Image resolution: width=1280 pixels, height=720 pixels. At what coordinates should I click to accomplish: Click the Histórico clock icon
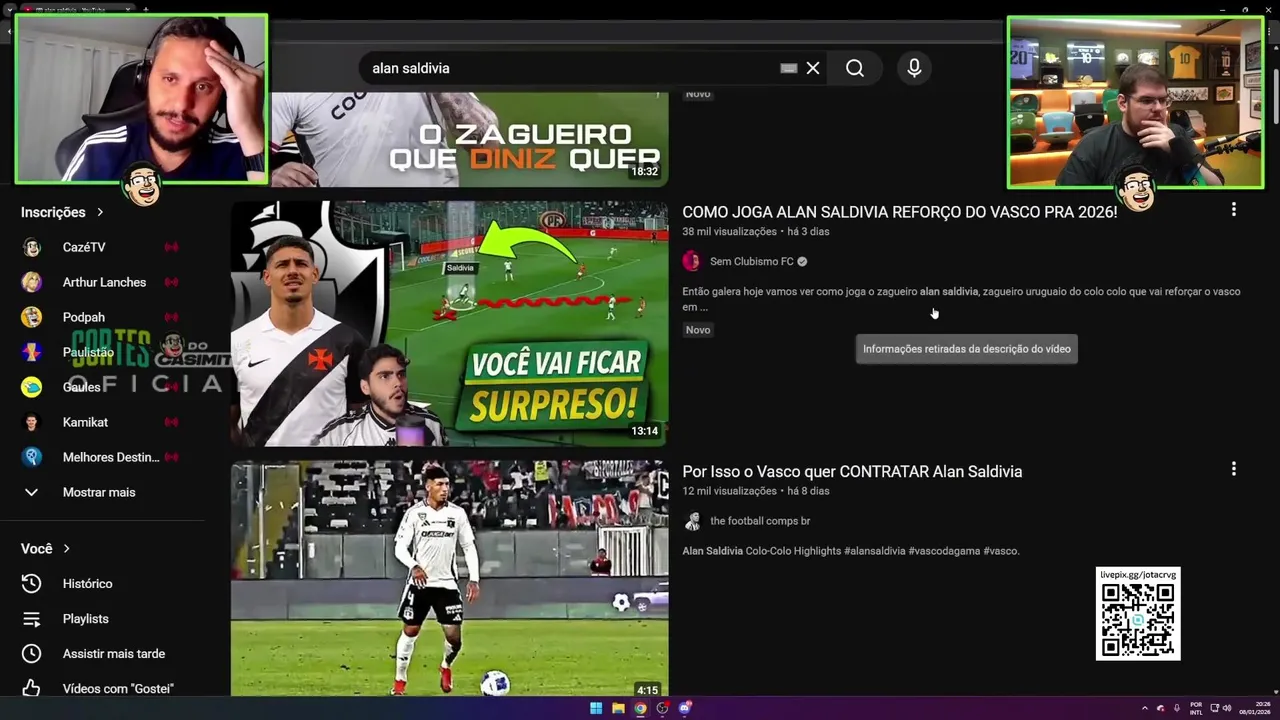pos(32,584)
